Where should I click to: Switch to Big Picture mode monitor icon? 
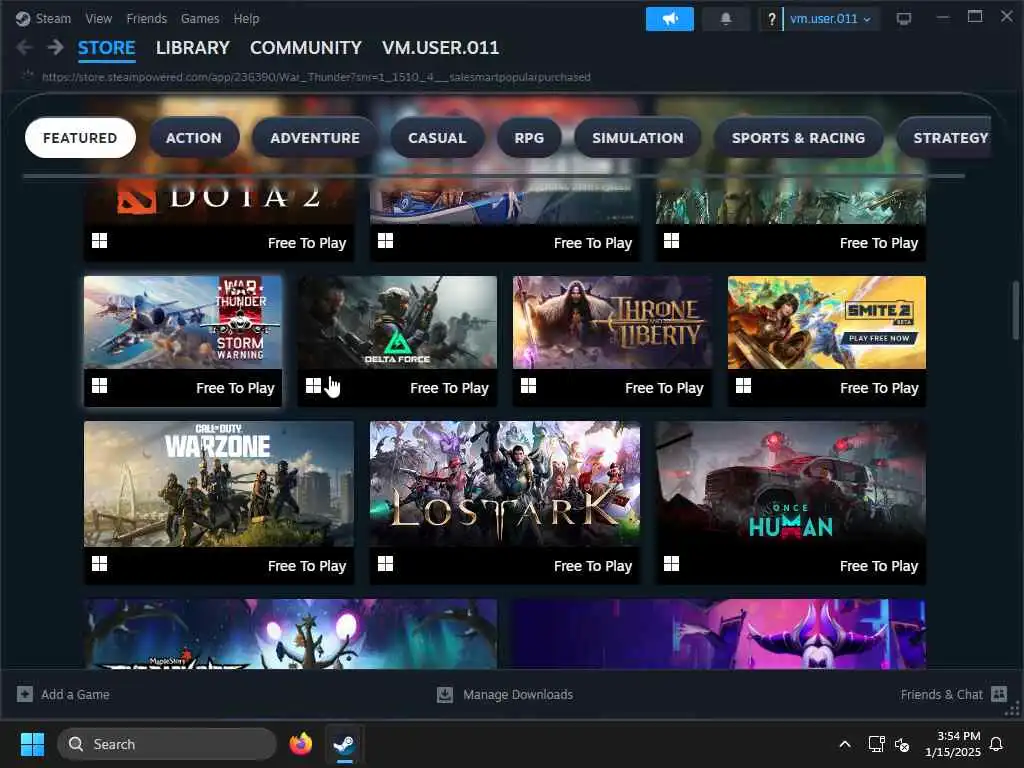(x=904, y=19)
